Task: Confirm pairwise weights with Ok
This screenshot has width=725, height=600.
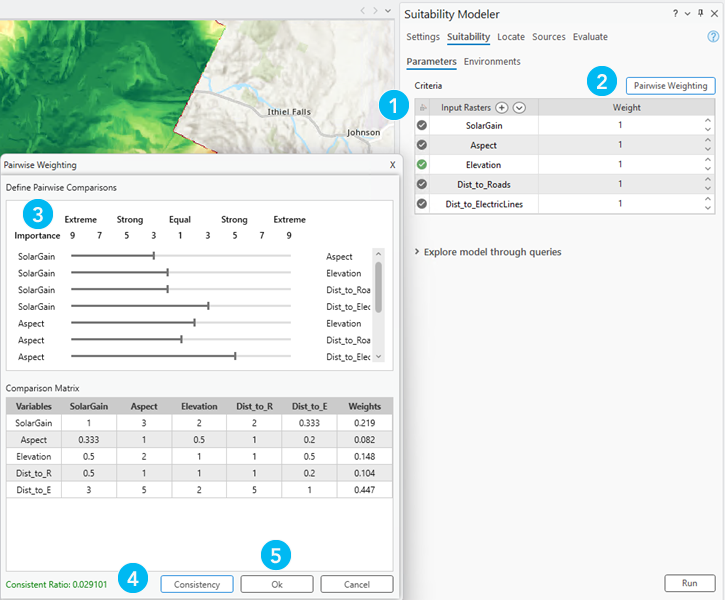Action: point(277,584)
